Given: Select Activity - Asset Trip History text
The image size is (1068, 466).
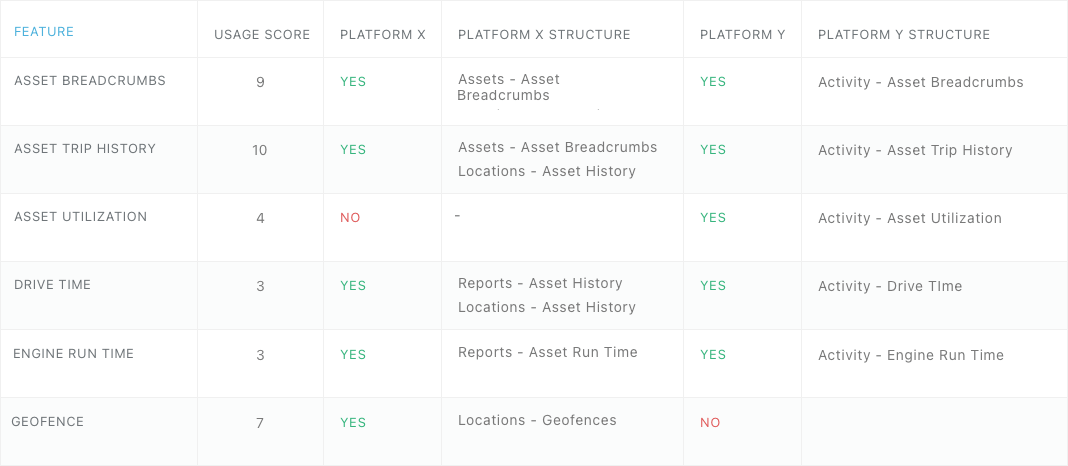Looking at the screenshot, I should [915, 150].
